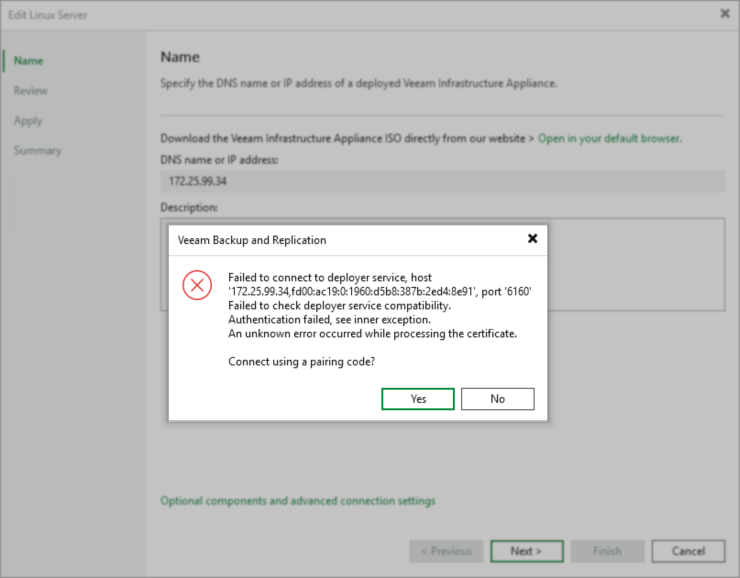Click the 'Veeam Backup and Replication' dialog title
This screenshot has width=740, height=578.
coord(252,240)
